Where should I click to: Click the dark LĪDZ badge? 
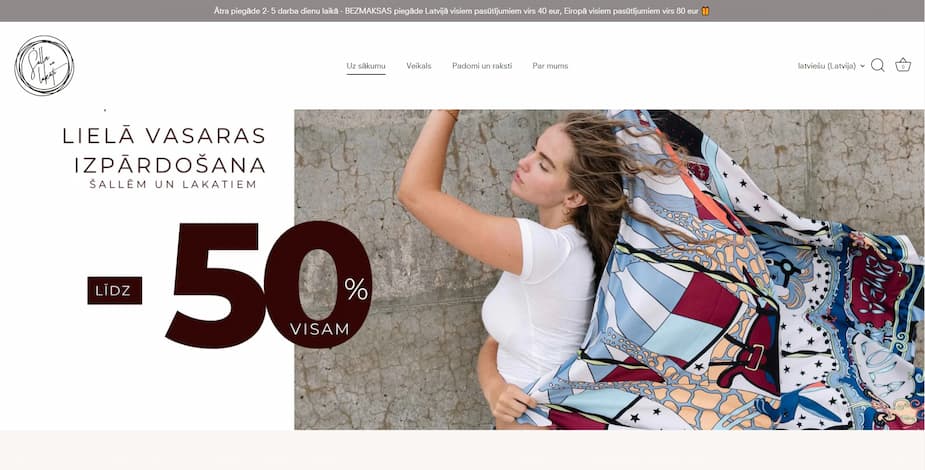pyautogui.click(x=114, y=290)
